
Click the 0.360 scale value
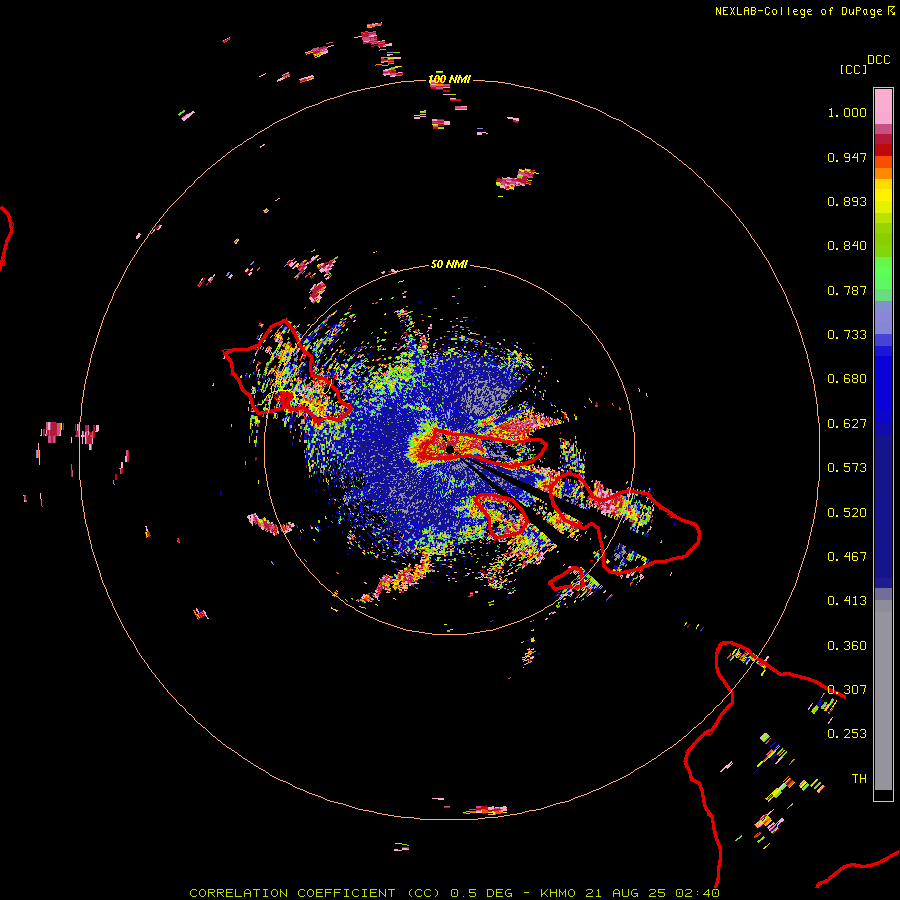pyautogui.click(x=847, y=646)
